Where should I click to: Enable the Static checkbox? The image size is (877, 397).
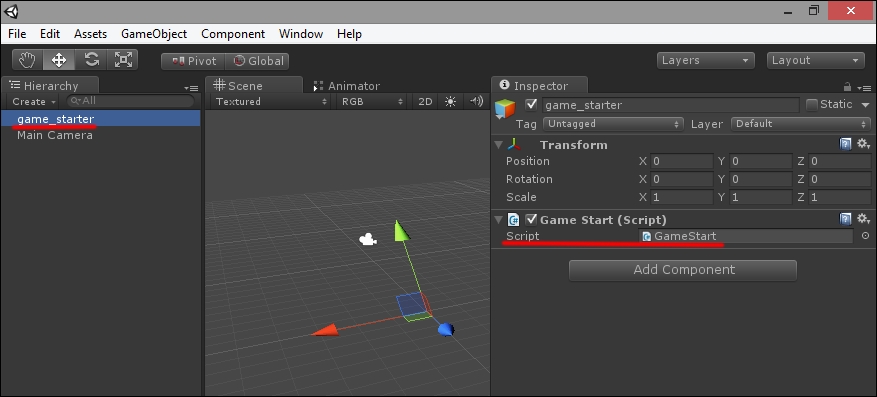pos(812,105)
